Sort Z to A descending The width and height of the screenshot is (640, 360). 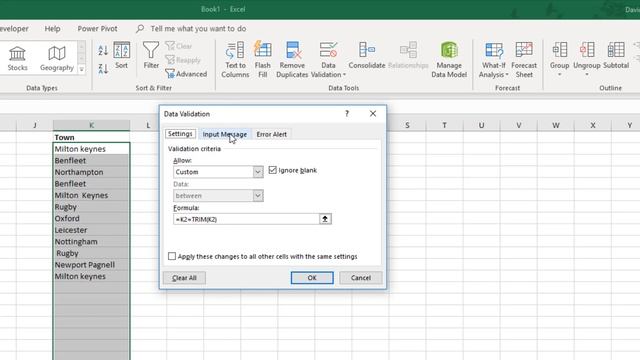103,69
